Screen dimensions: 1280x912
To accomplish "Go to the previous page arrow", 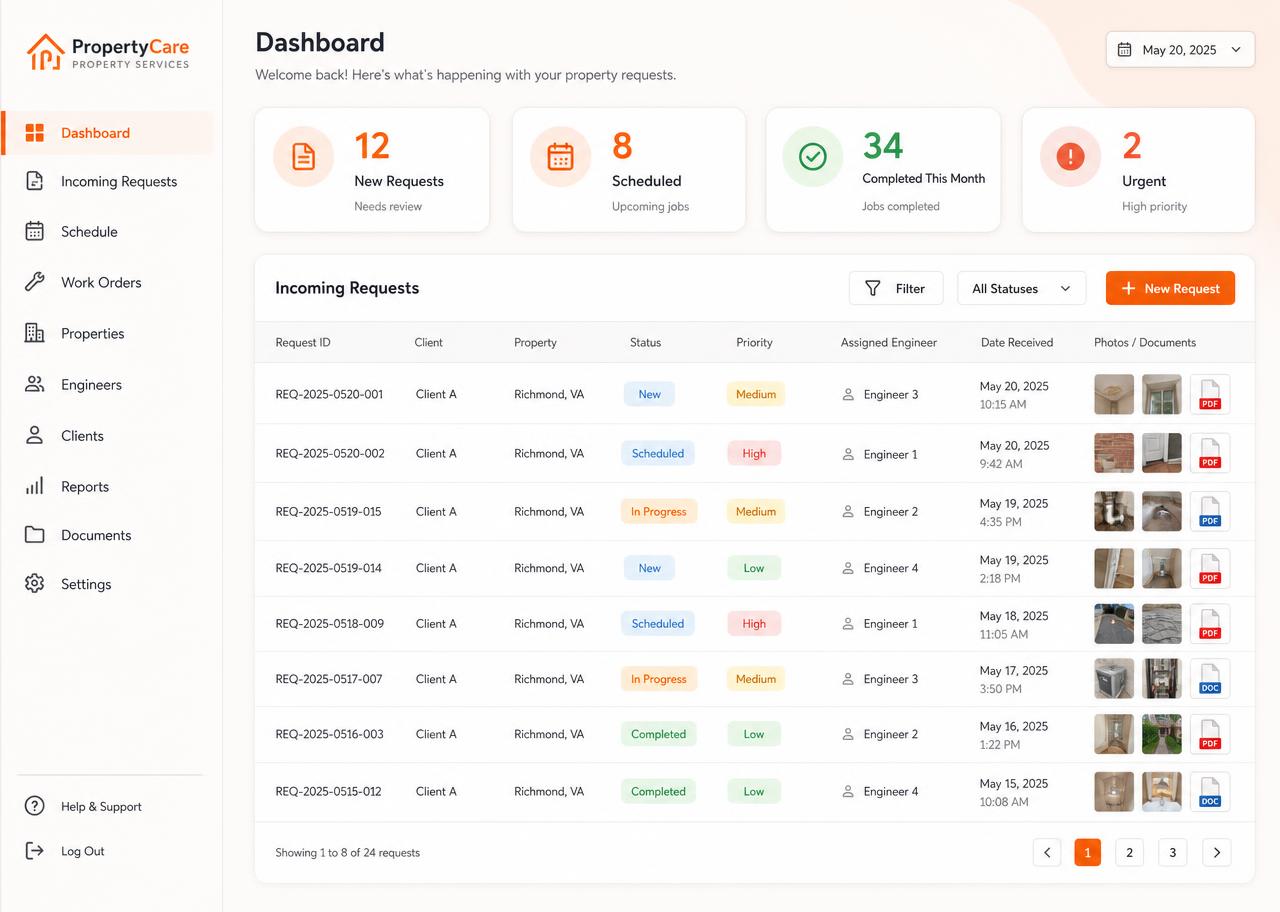I will click(1047, 852).
